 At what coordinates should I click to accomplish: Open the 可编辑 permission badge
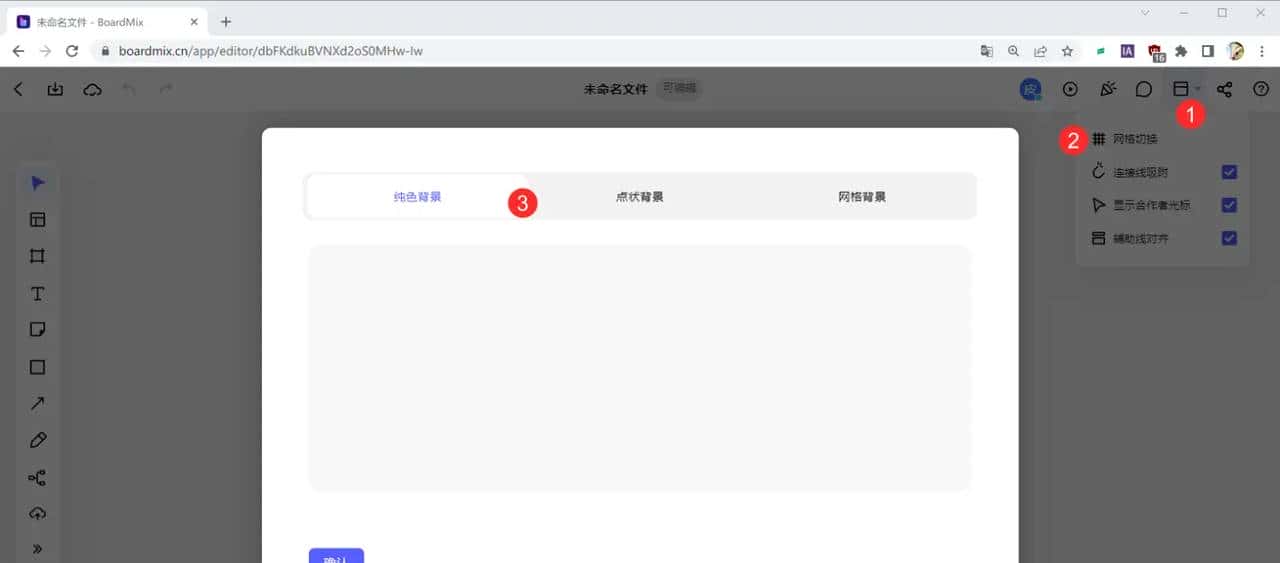pyautogui.click(x=680, y=88)
